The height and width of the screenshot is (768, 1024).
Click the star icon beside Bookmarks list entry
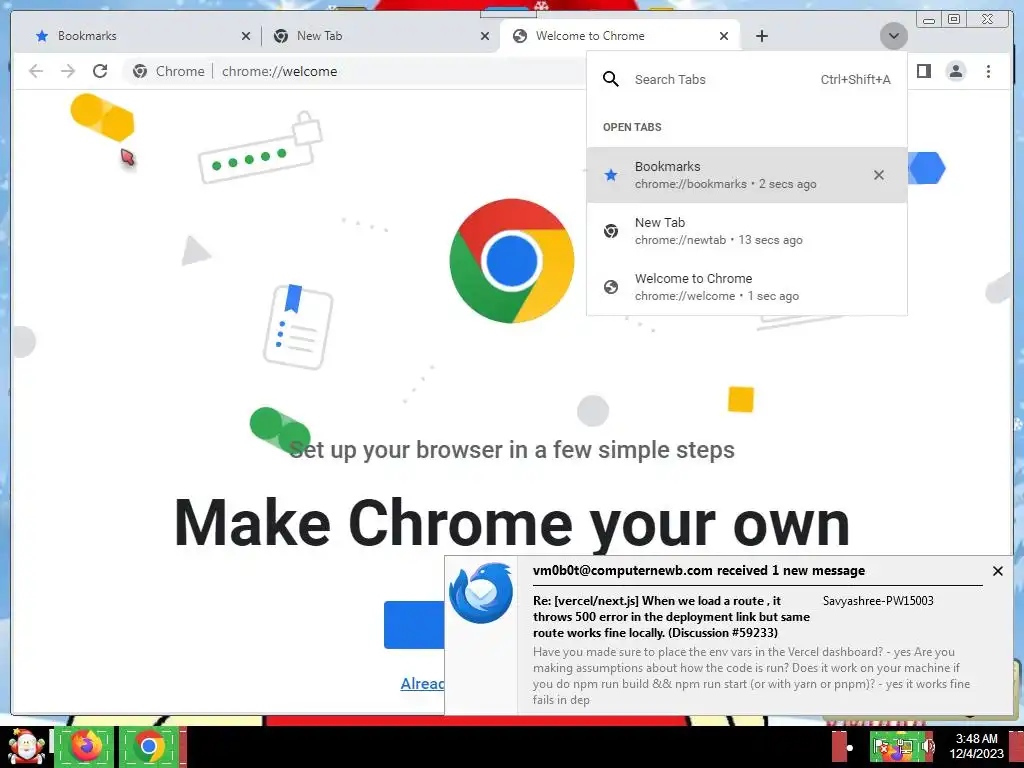pyautogui.click(x=611, y=175)
